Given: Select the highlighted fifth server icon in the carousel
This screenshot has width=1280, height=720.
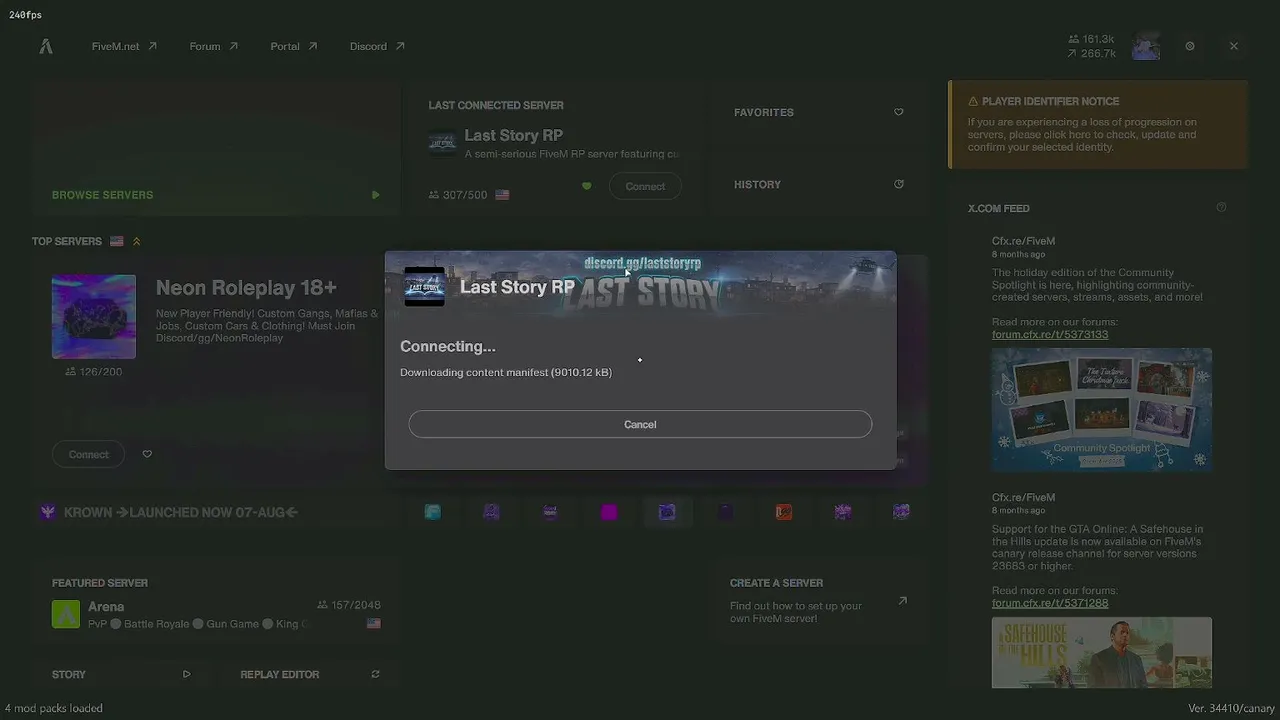Looking at the screenshot, I should (667, 512).
